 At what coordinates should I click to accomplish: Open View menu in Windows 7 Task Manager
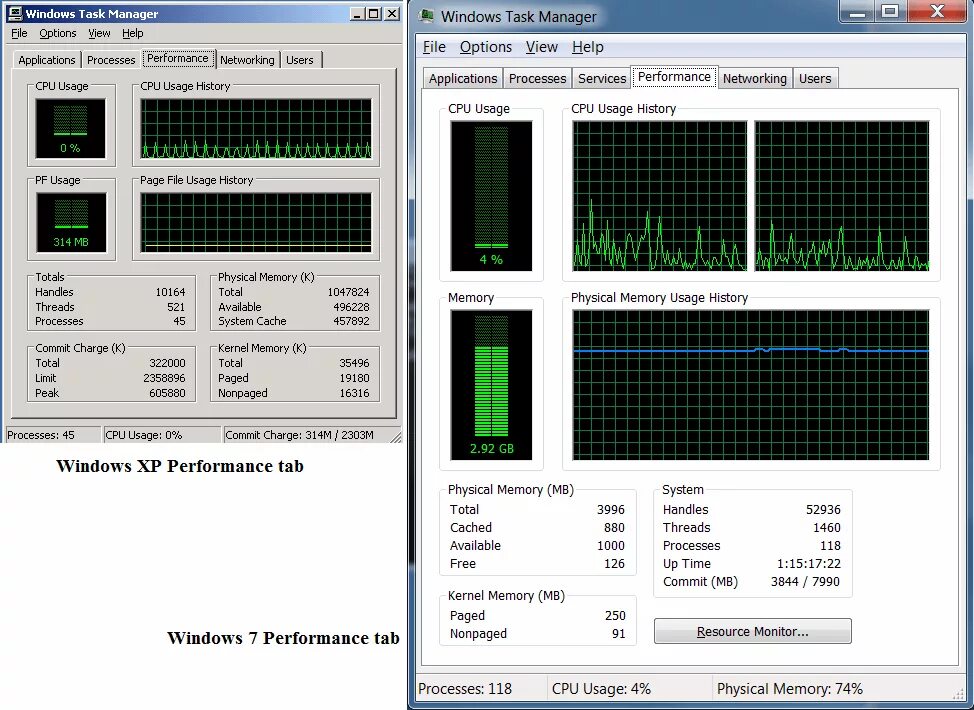tap(542, 47)
